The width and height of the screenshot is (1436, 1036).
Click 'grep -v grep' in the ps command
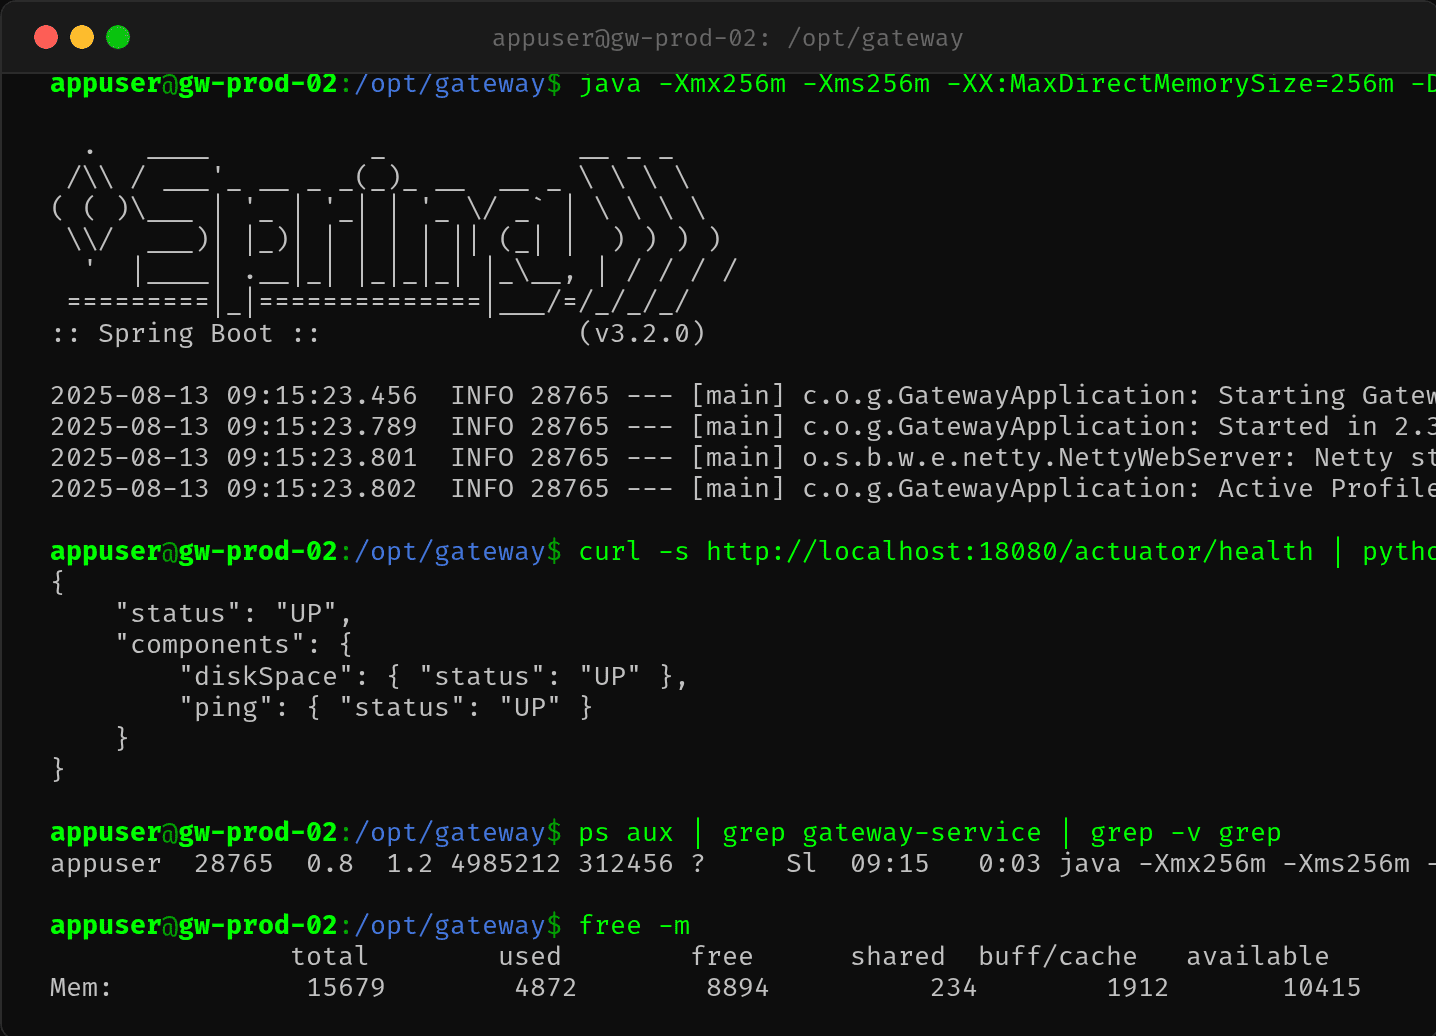[x=1186, y=832]
